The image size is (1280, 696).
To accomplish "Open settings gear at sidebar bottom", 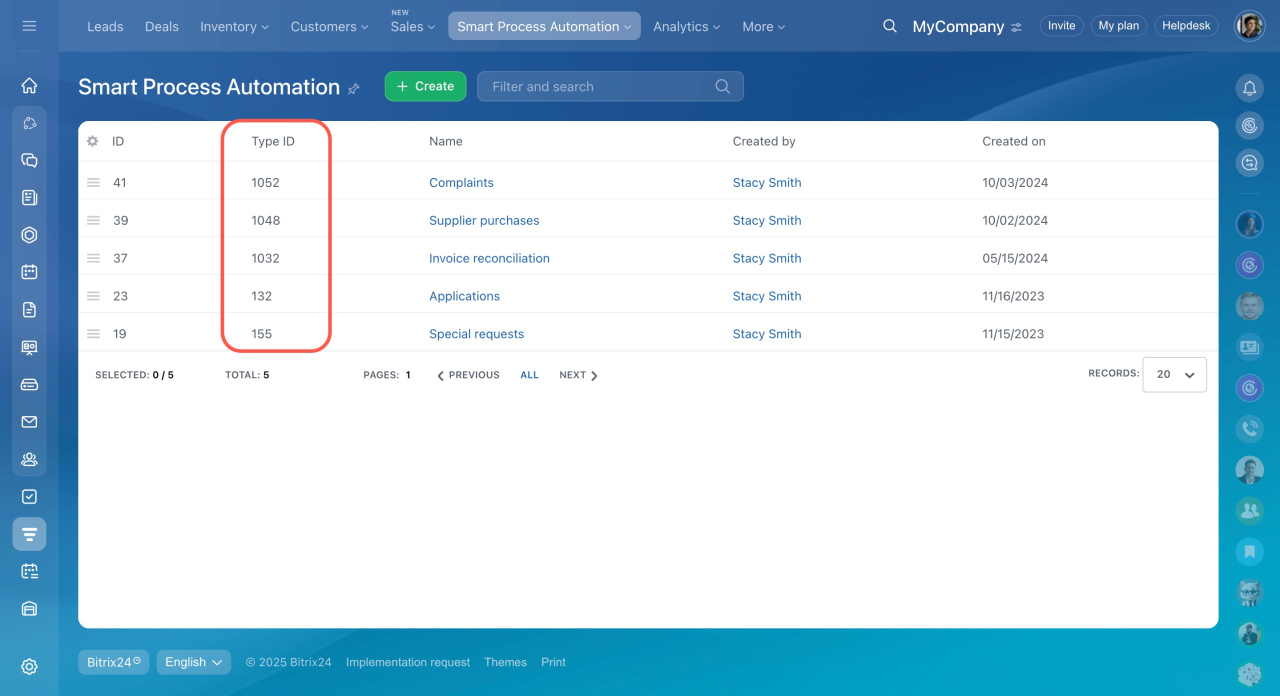I will click(x=29, y=667).
